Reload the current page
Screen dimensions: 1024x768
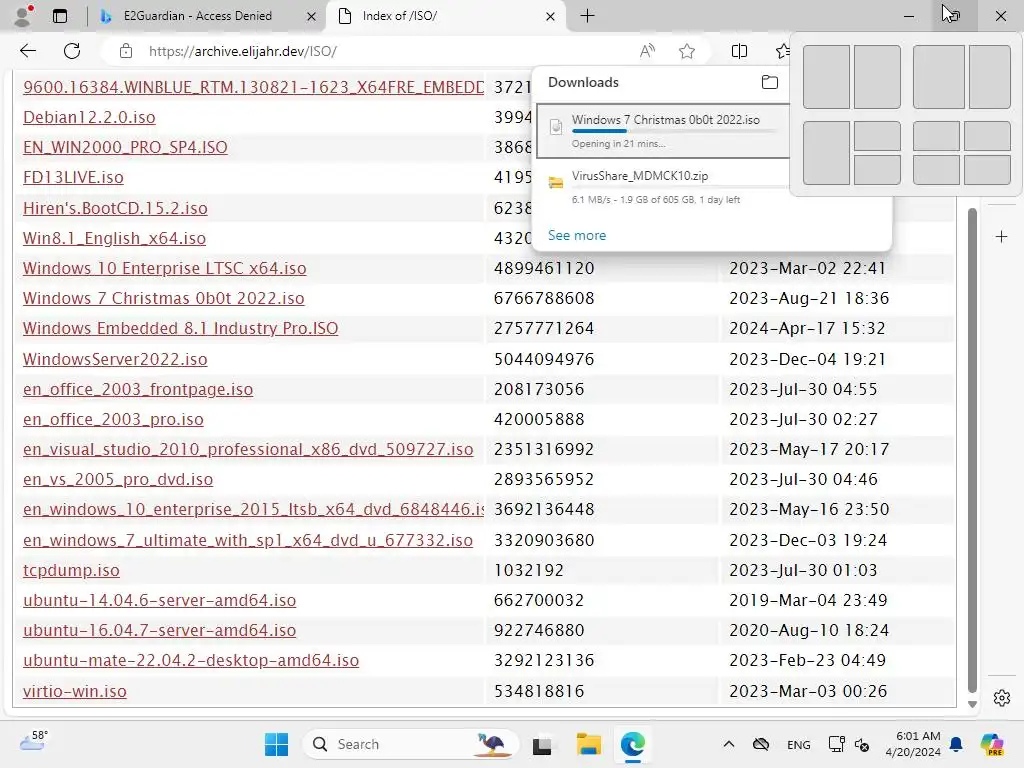click(x=72, y=51)
